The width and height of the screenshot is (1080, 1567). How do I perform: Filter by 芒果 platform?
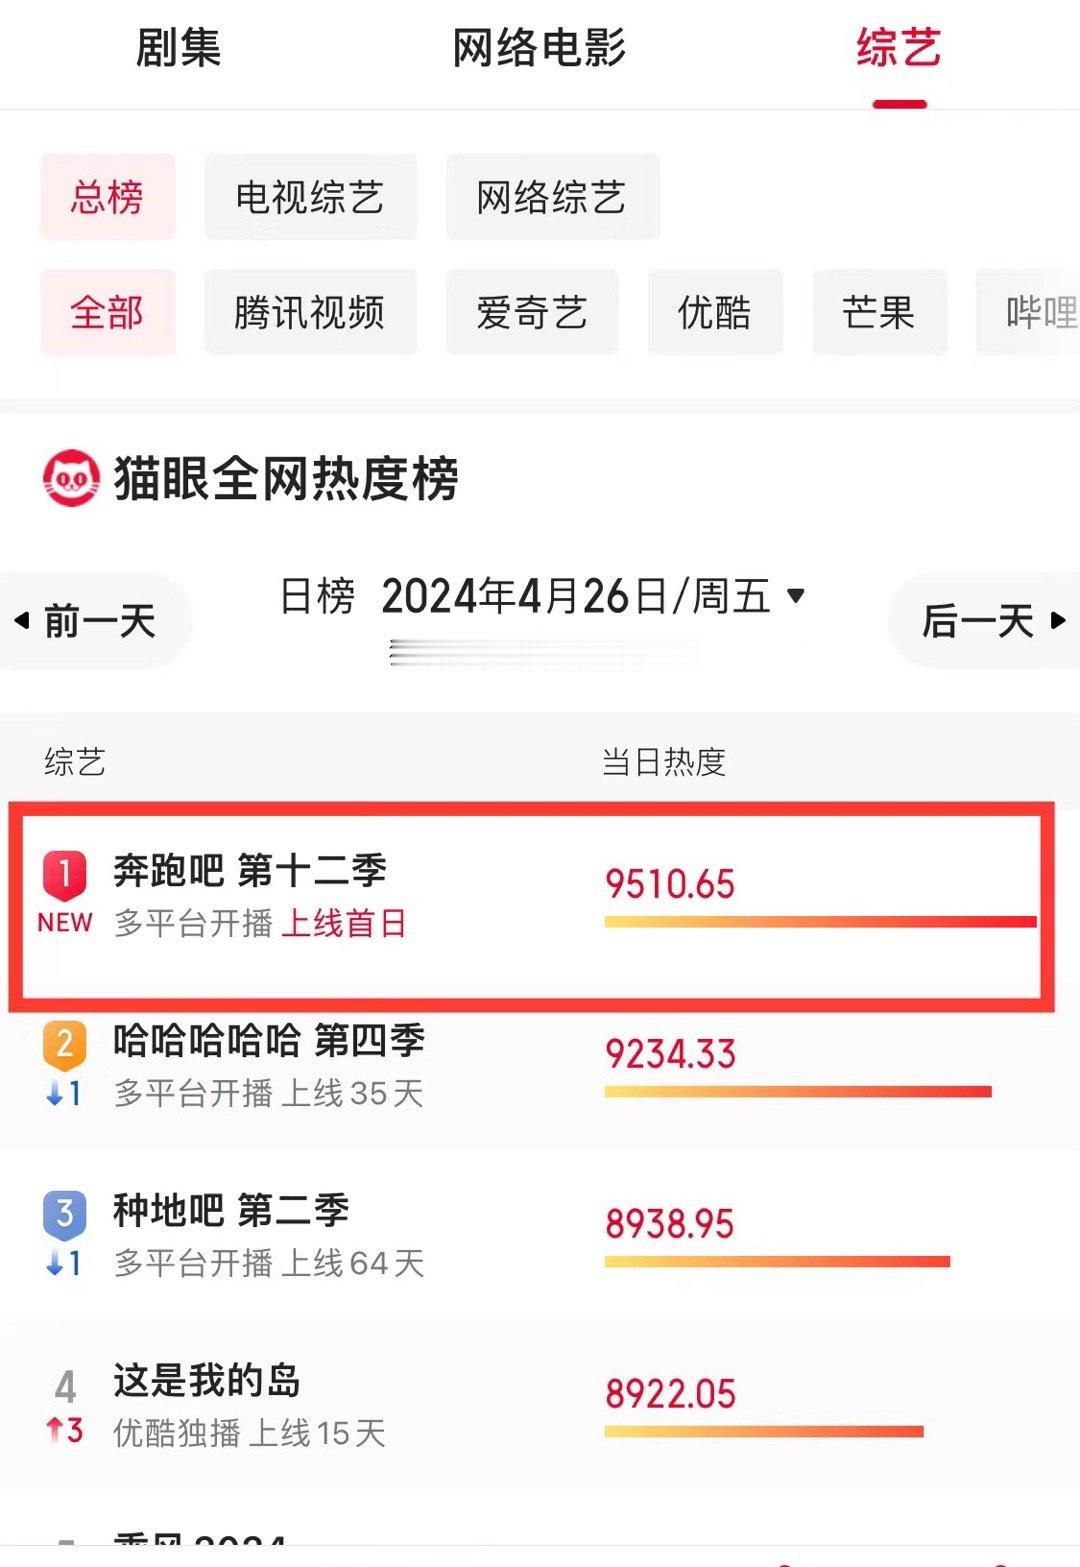[x=879, y=312]
